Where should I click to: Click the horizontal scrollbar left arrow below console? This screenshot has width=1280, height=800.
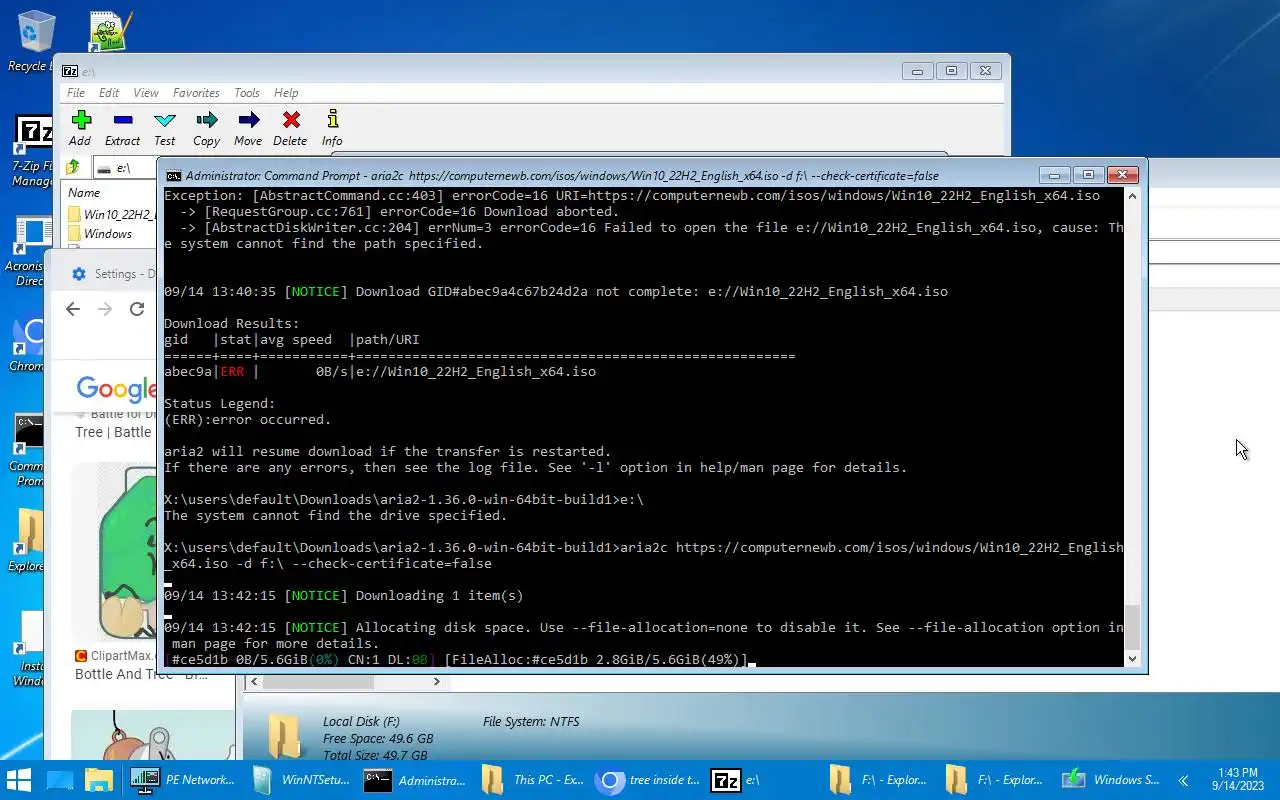(x=254, y=682)
